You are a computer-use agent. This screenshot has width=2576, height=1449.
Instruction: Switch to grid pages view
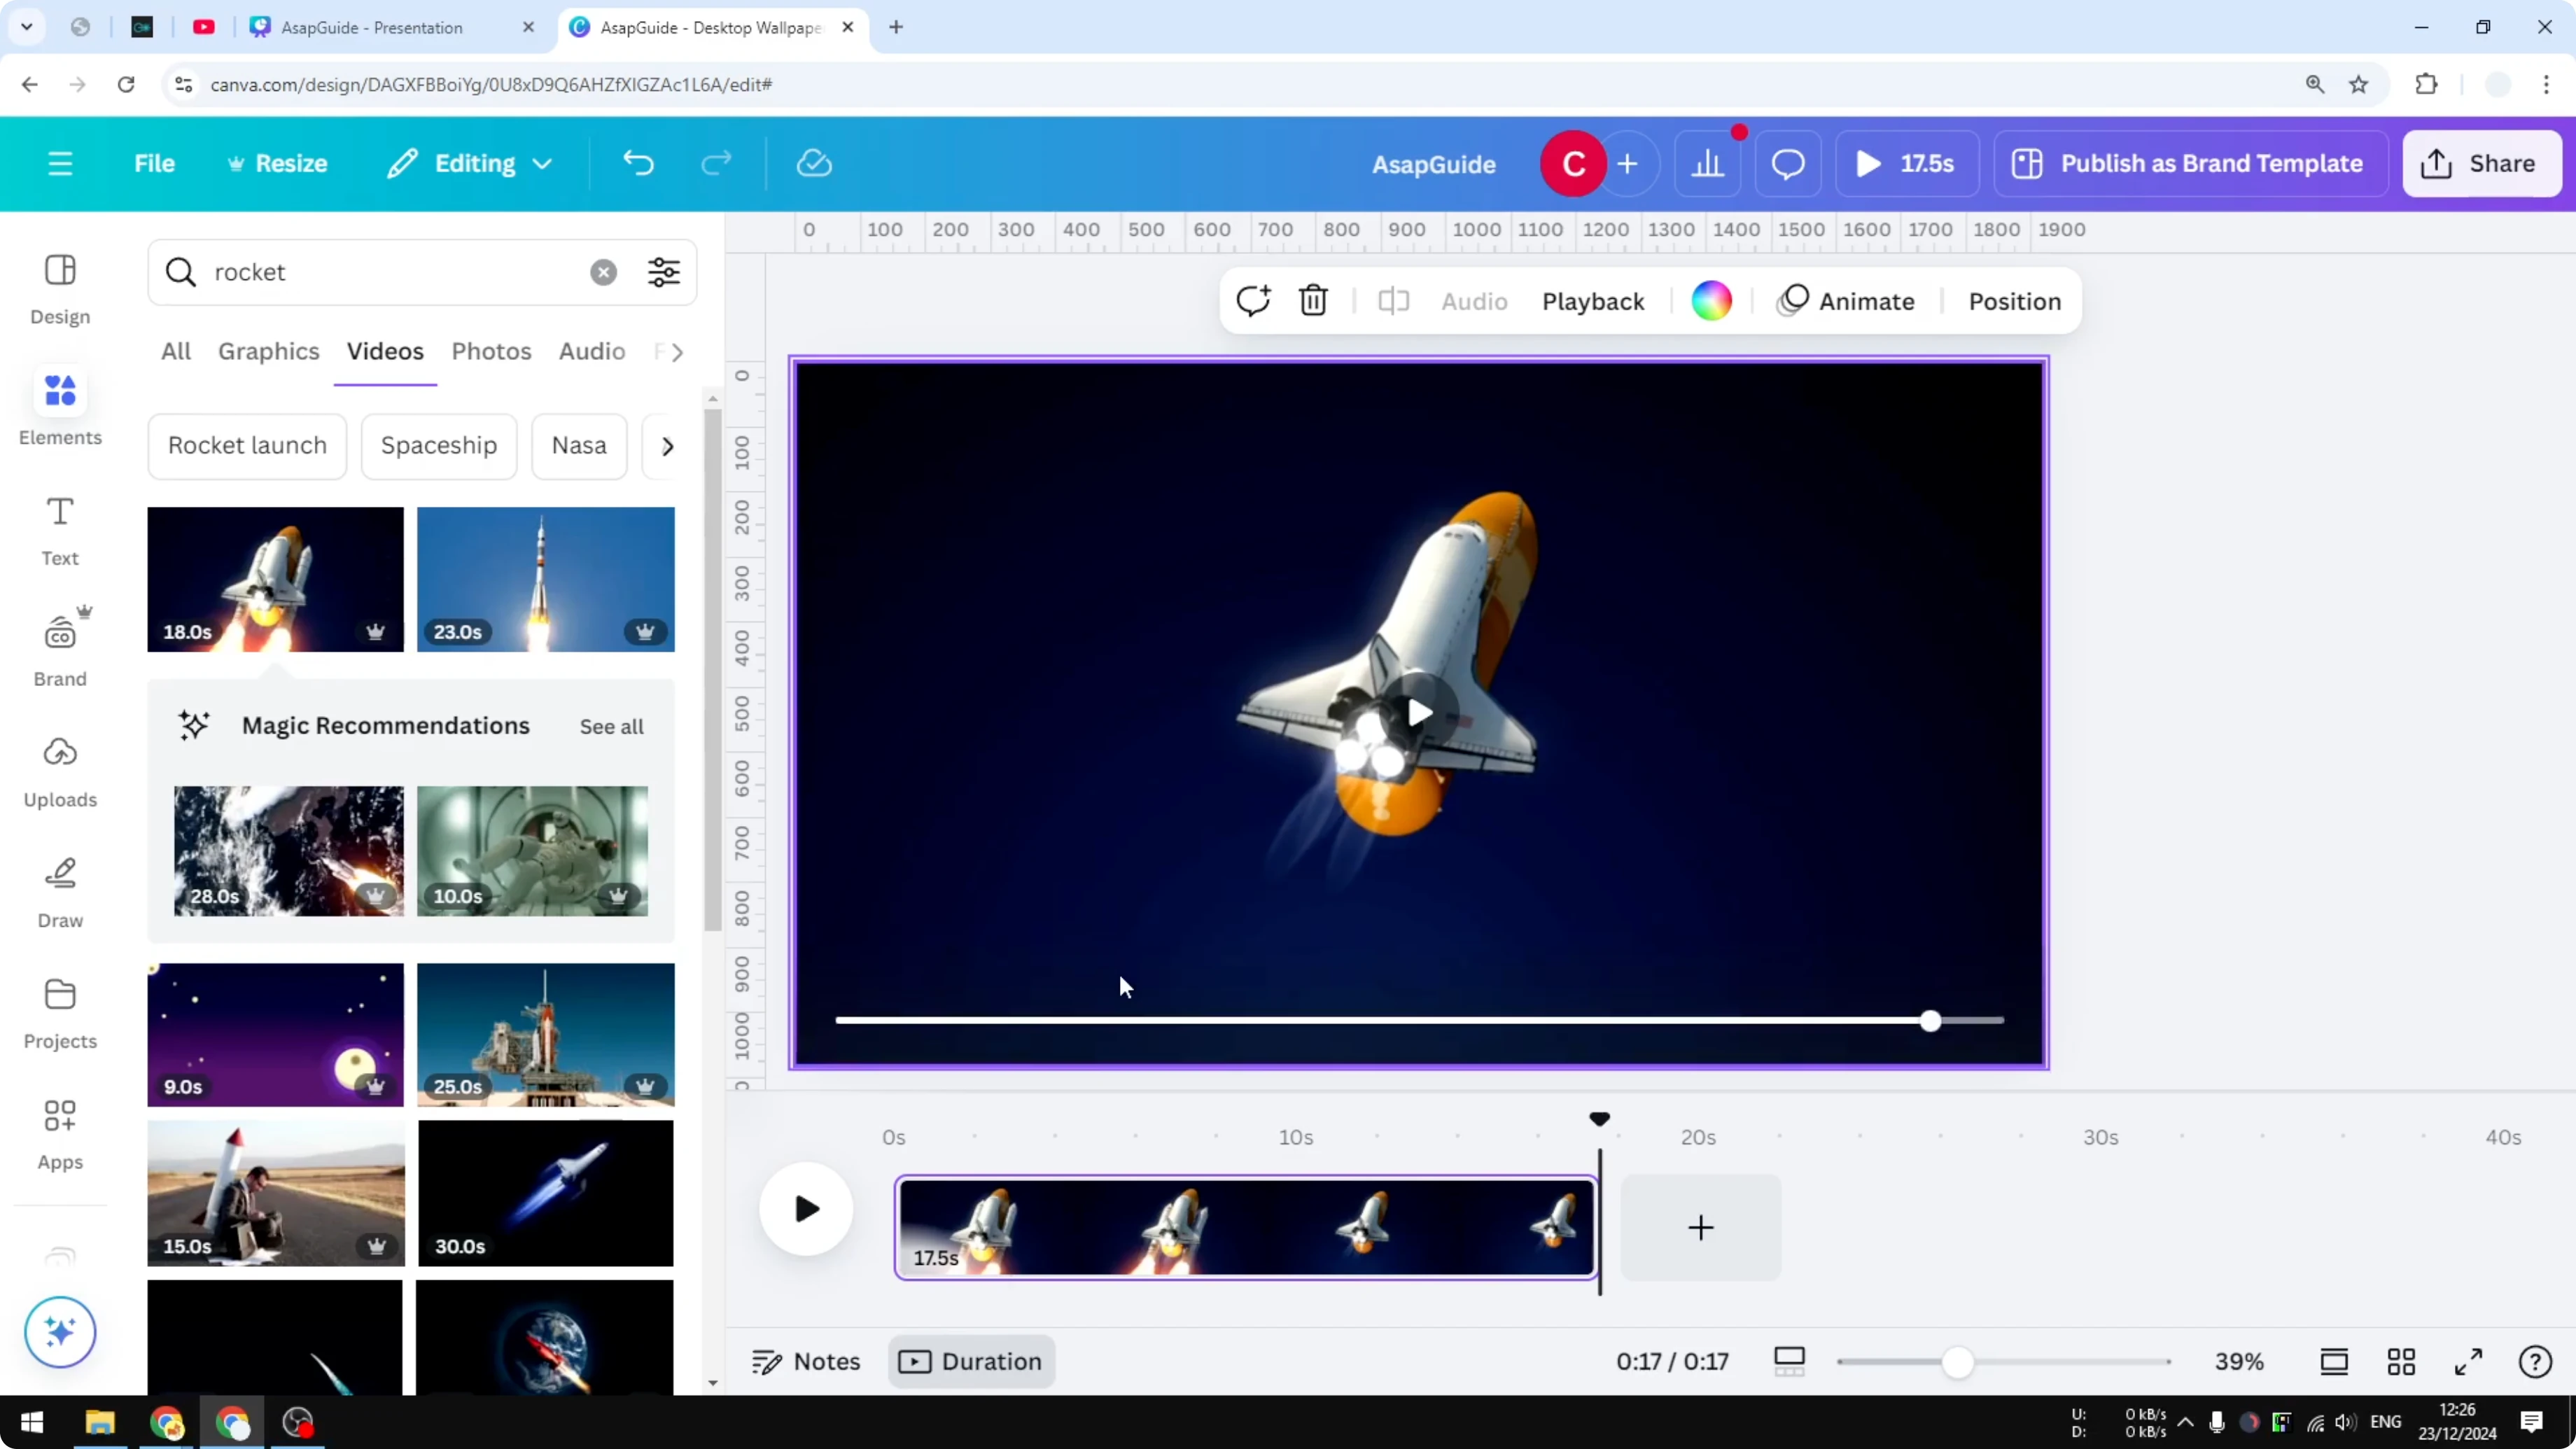[x=2401, y=1361]
